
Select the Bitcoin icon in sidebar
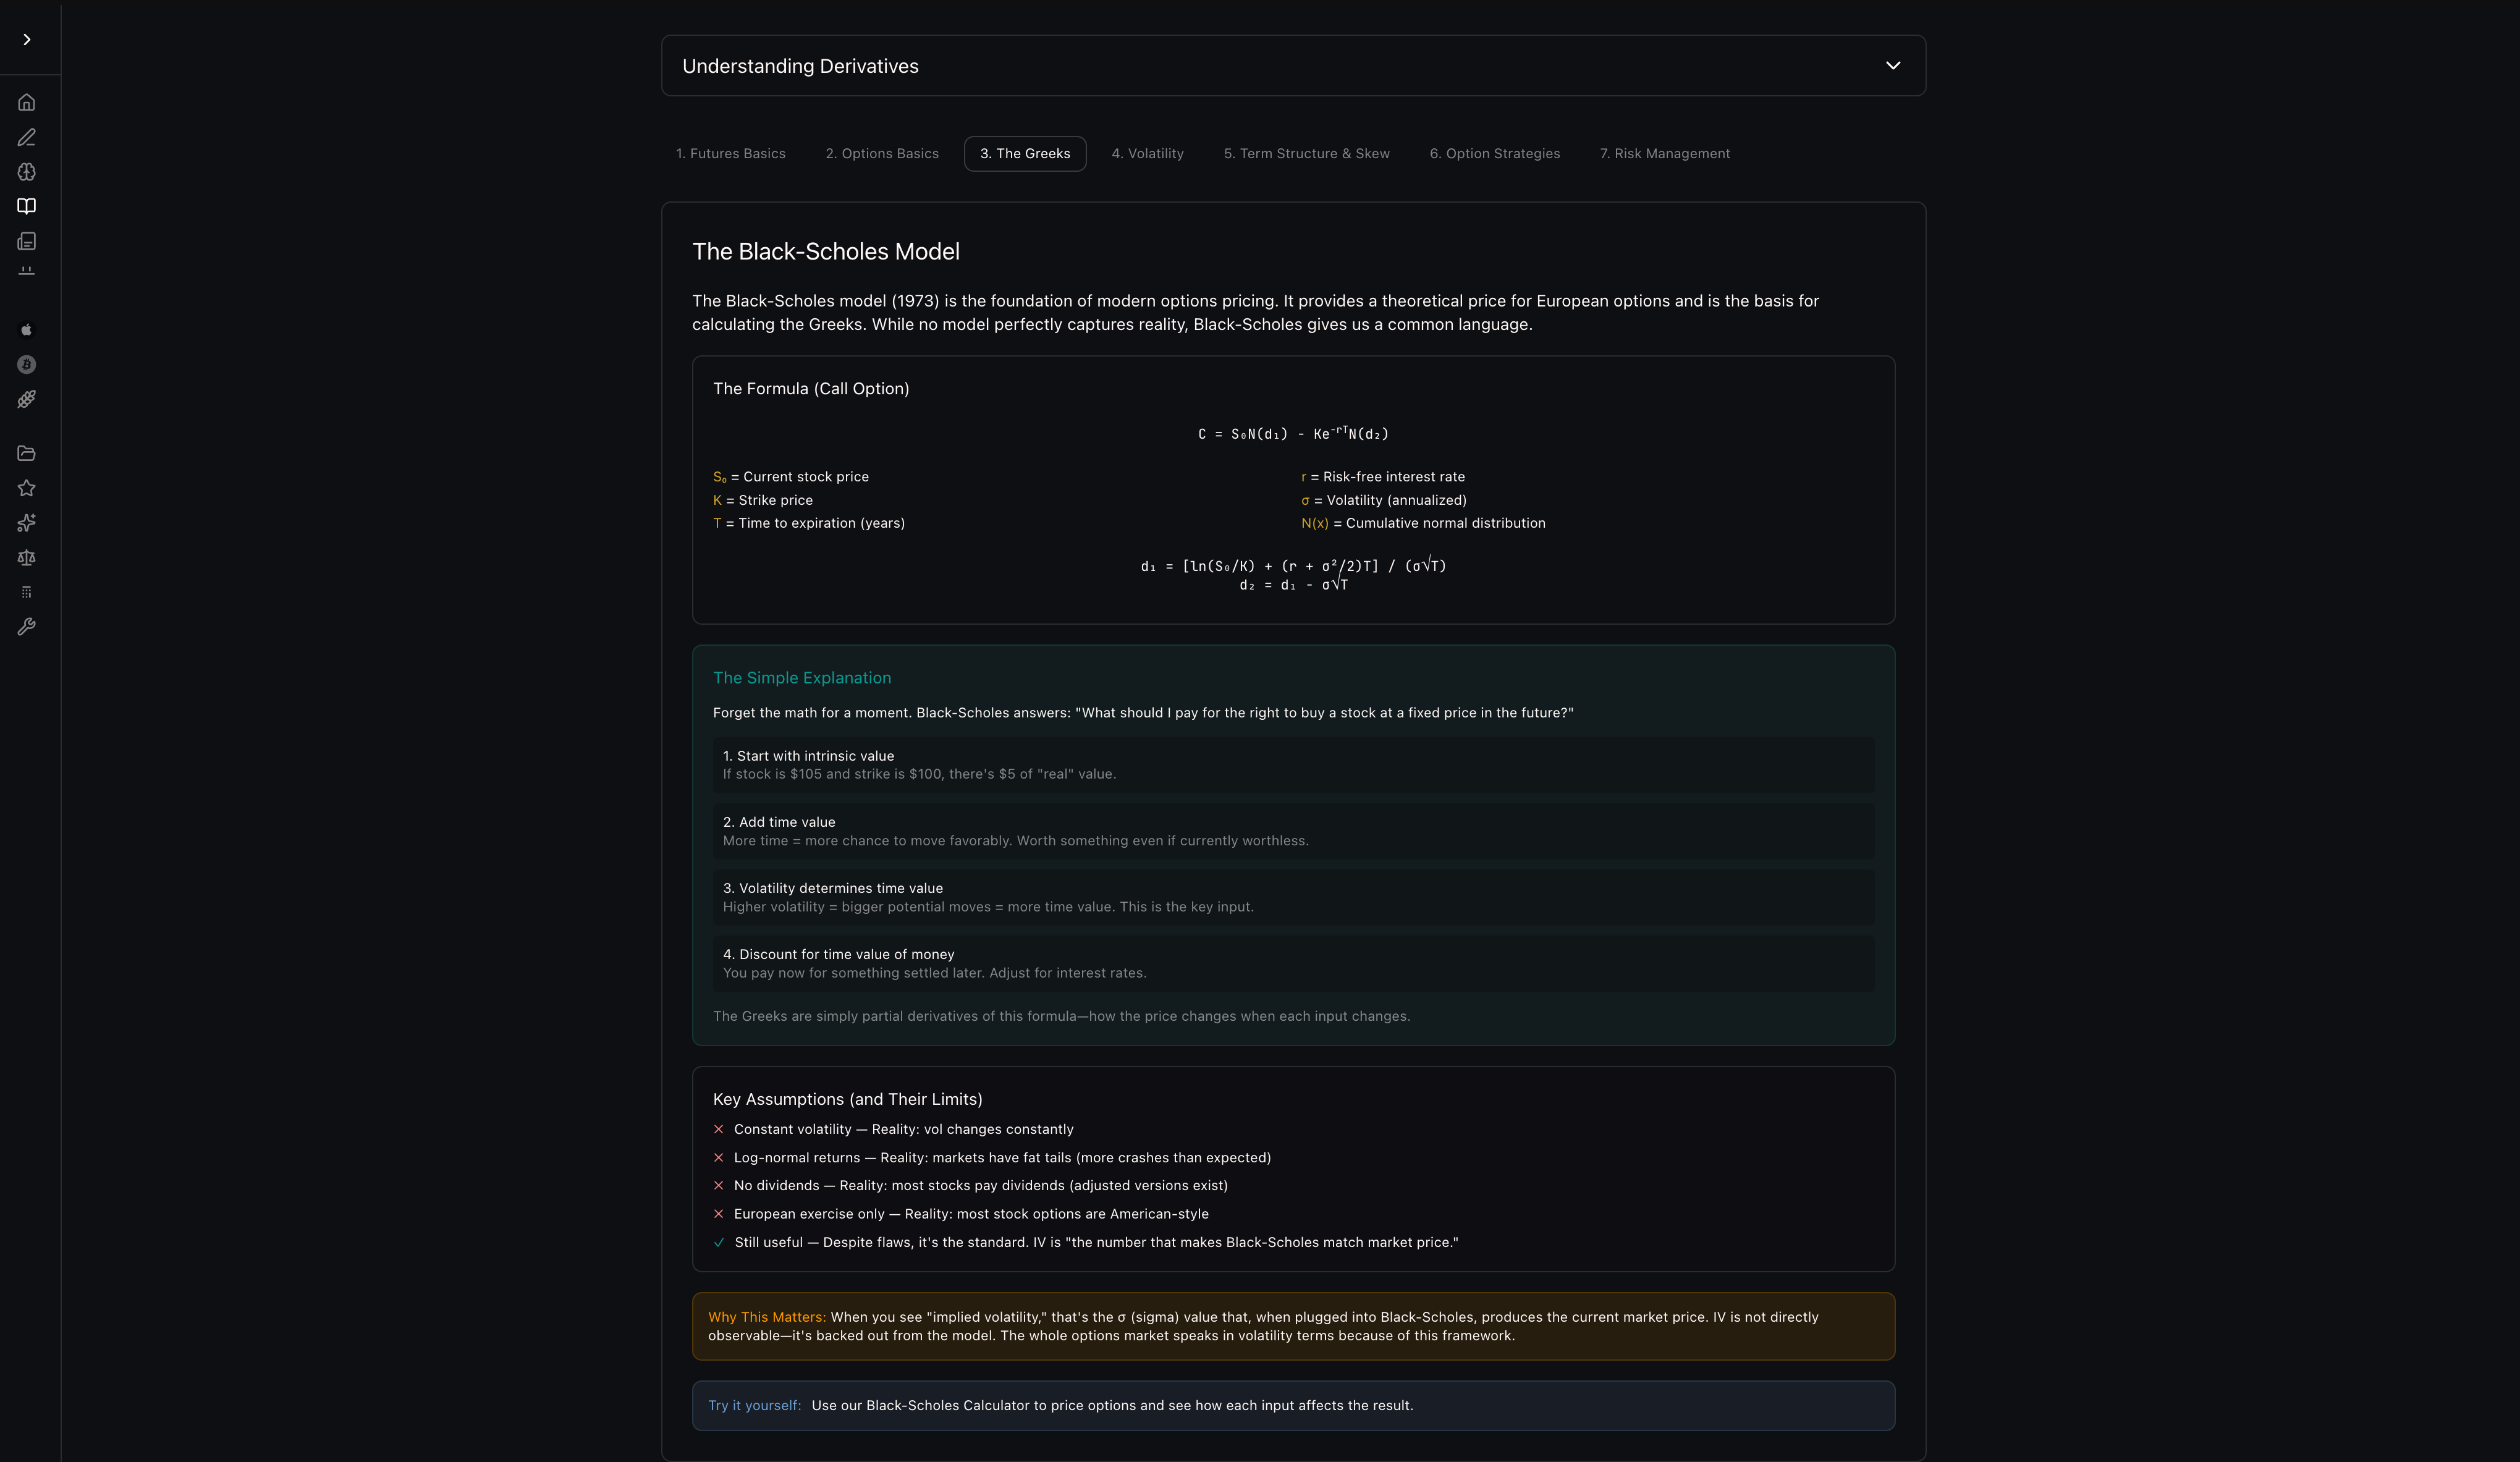(x=27, y=365)
